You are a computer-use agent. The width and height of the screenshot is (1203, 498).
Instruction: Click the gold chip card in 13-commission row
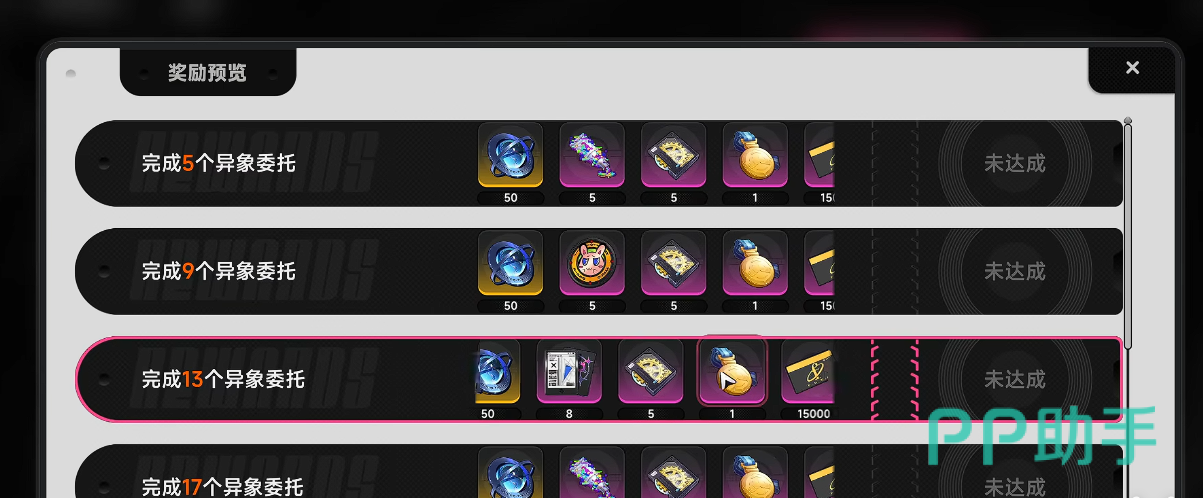(651, 371)
